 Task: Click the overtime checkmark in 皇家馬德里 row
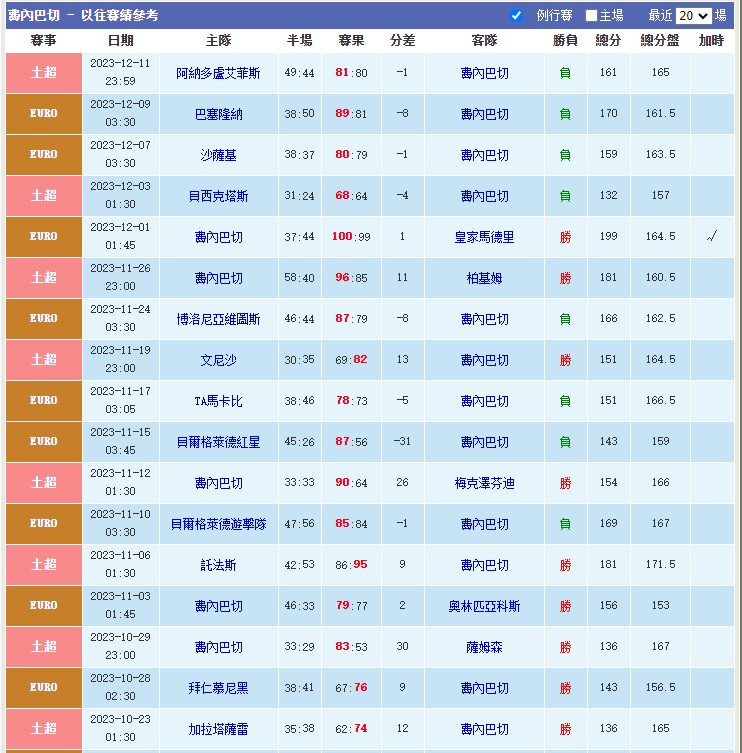pos(712,236)
